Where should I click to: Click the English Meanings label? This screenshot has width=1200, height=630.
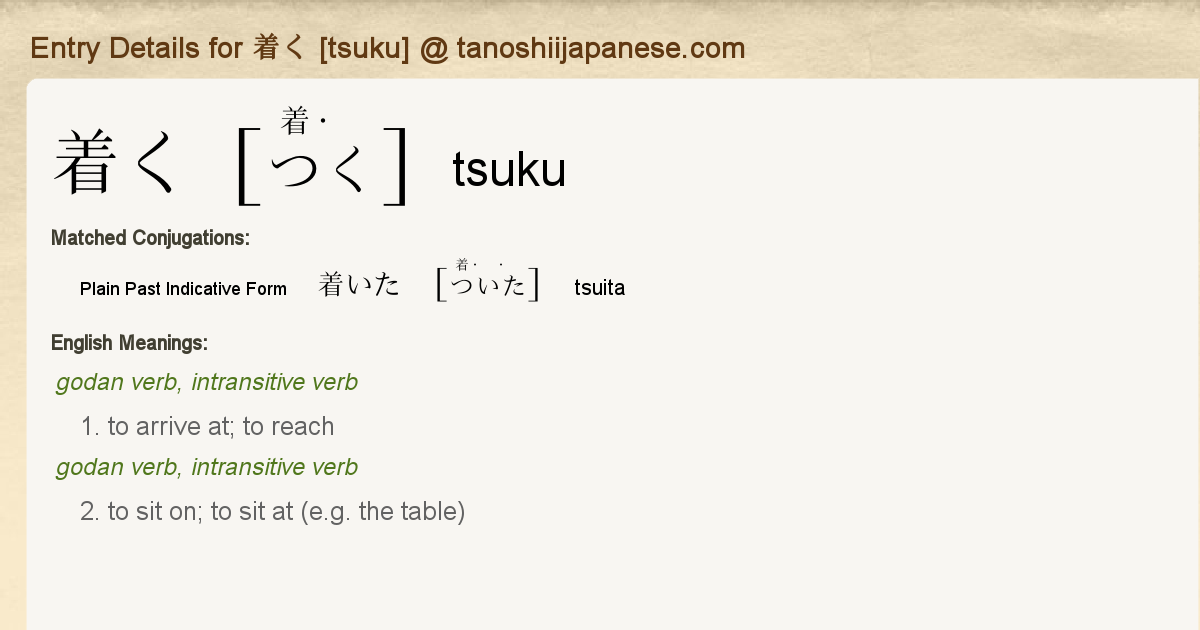(x=129, y=343)
